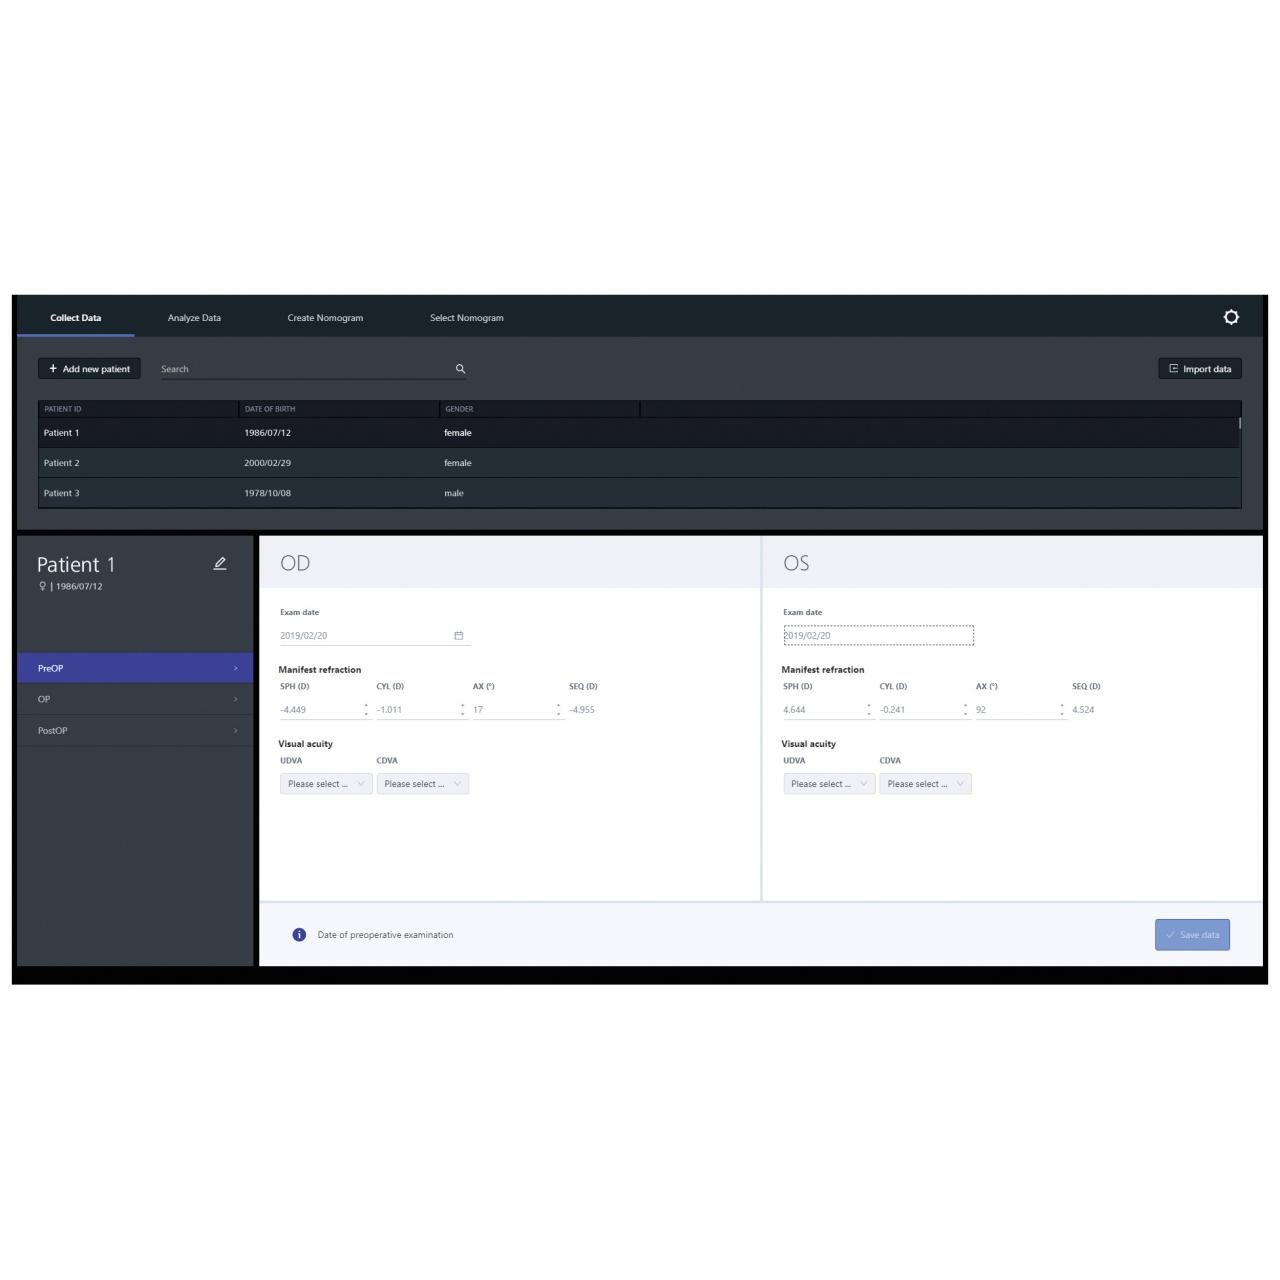This screenshot has height=1280, width=1280.
Task: Expand the OS CDVA dropdown
Action: click(x=925, y=784)
